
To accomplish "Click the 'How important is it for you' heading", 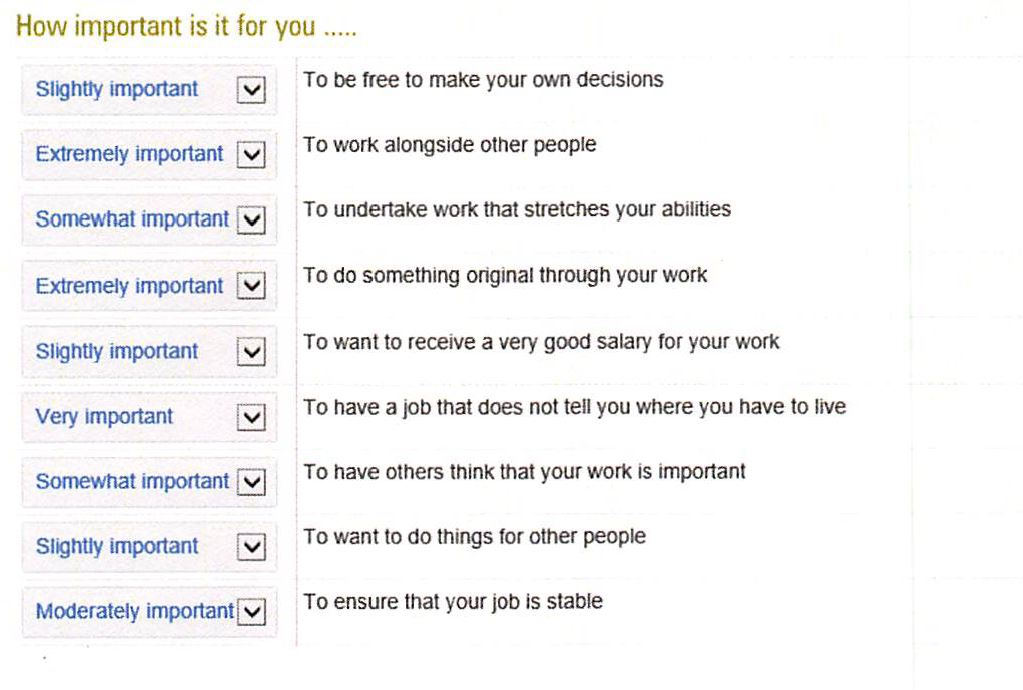I will pos(187,27).
